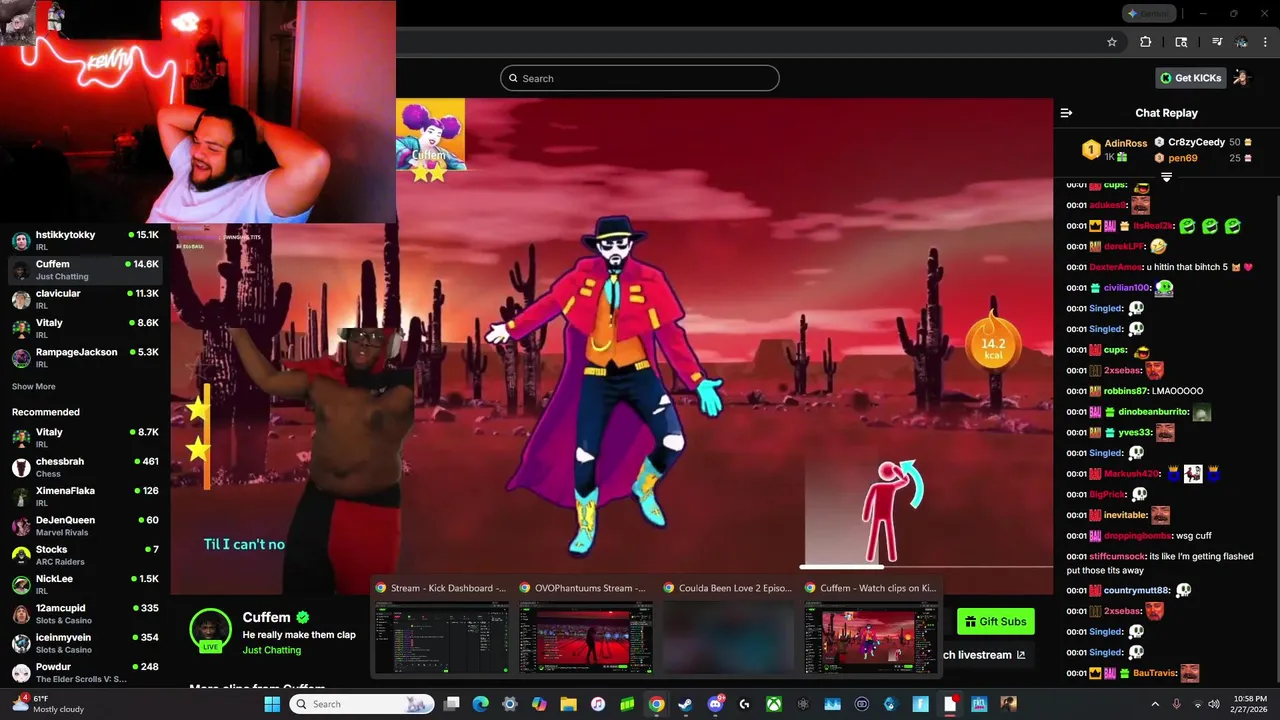Image resolution: width=1280 pixels, height=720 pixels.
Task: Open the recommended chessbrah channel
Action: [x=85, y=467]
